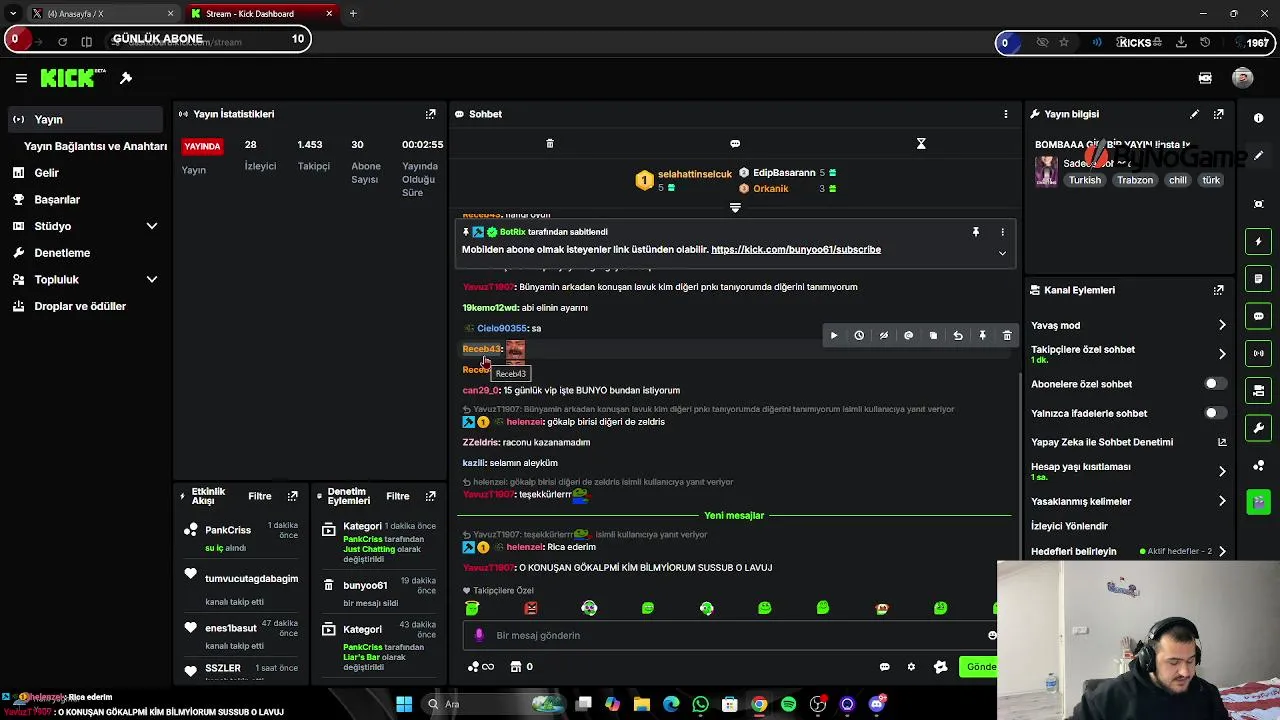Copy the message via toolbar copy icon
The width and height of the screenshot is (1280, 720).
[x=933, y=336]
